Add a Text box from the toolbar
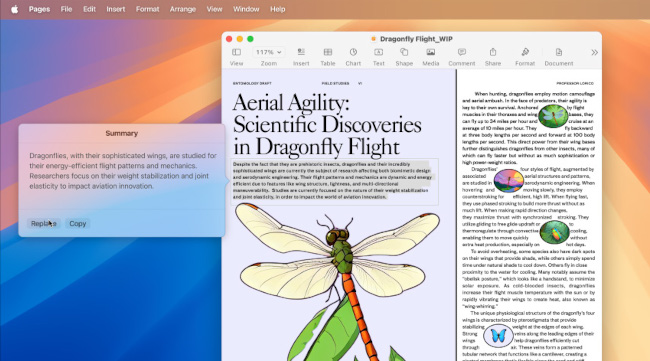The width and height of the screenshot is (650, 361). coord(378,52)
